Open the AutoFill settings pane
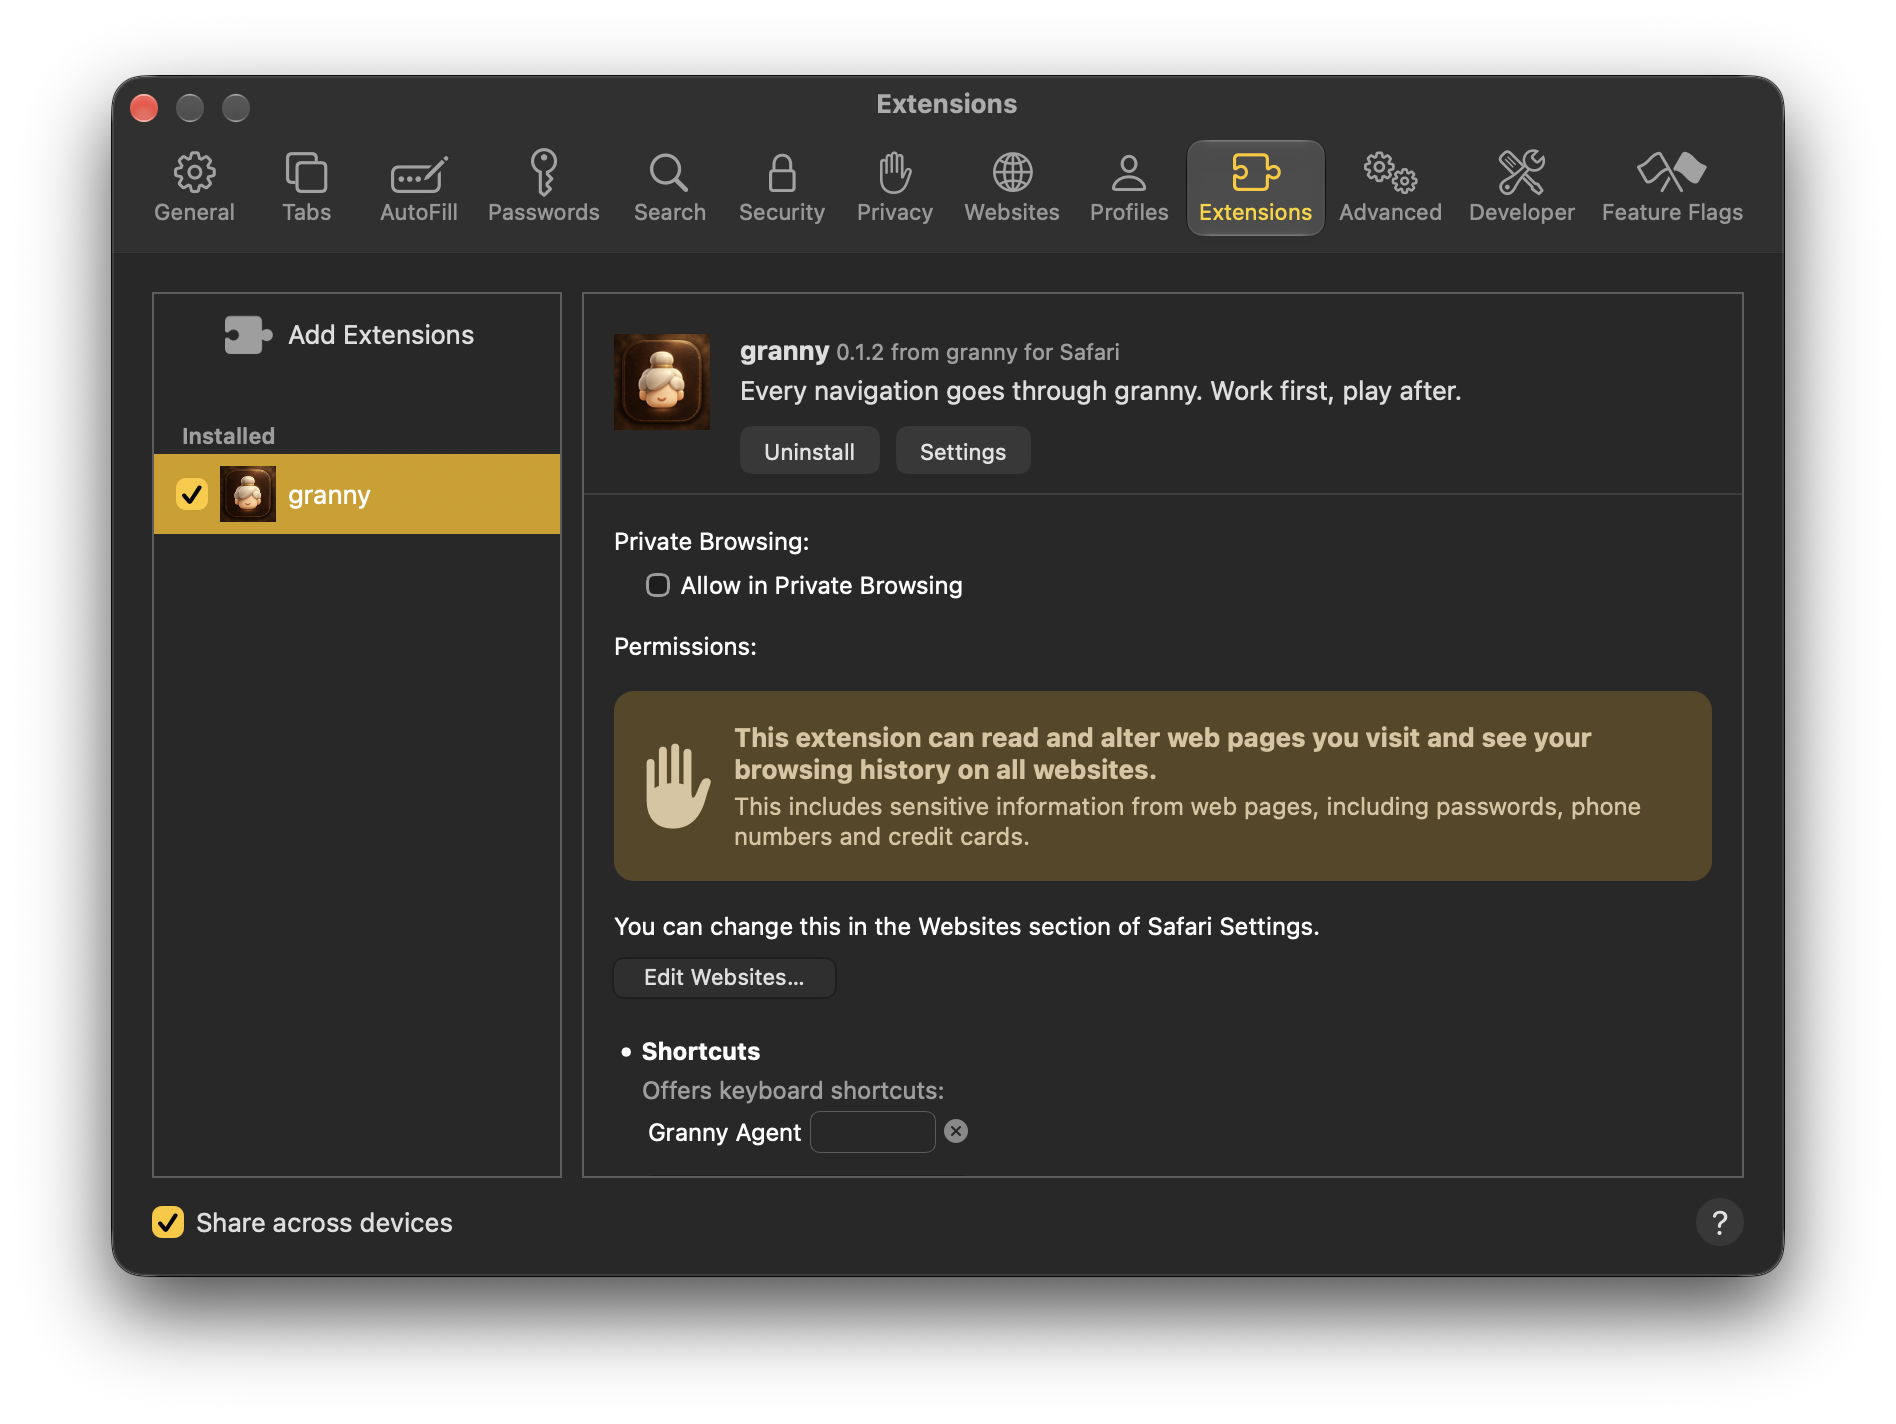Image resolution: width=1896 pixels, height=1424 pixels. 418,188
